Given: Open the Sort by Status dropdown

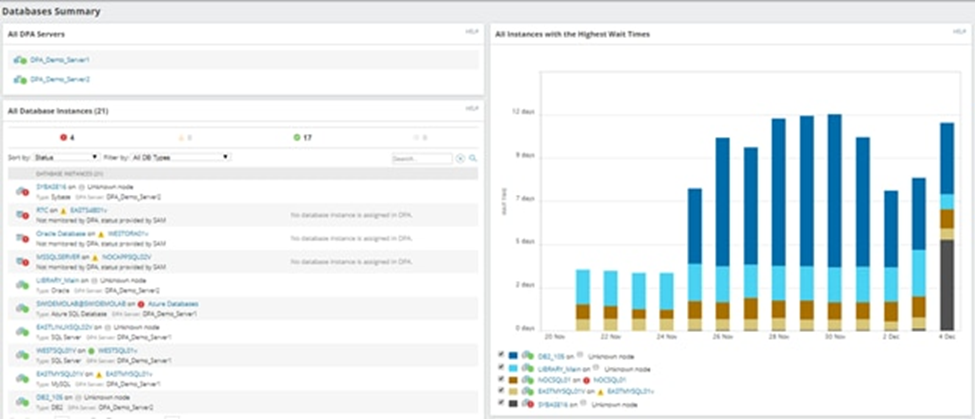Looking at the screenshot, I should click(67, 158).
